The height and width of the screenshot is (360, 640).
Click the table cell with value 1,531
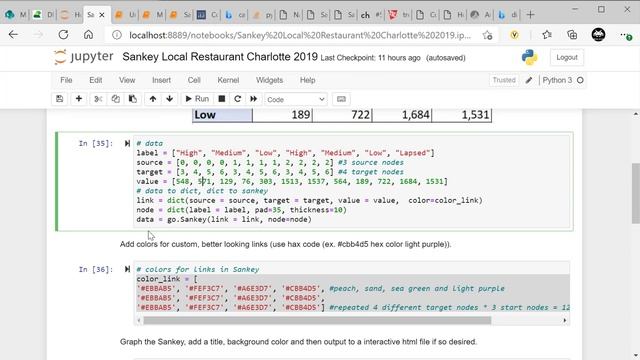(462, 115)
